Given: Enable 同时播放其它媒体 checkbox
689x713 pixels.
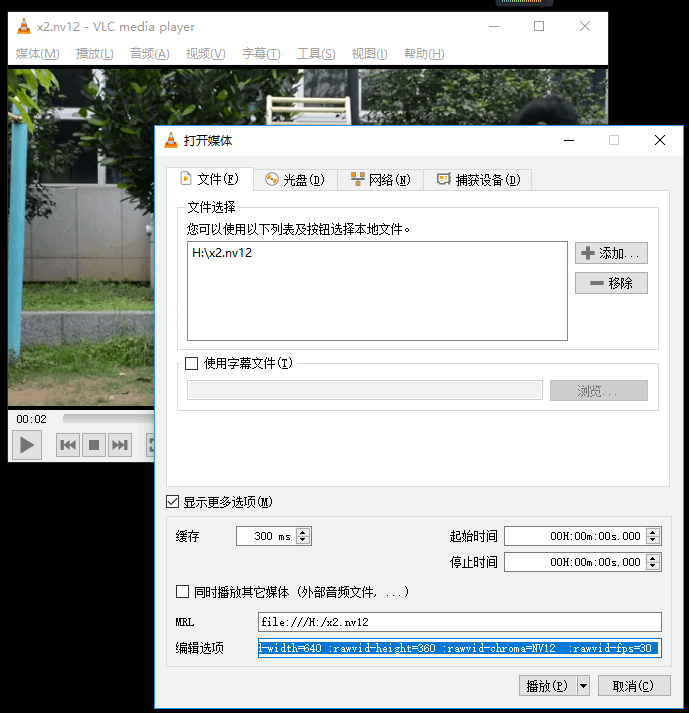Looking at the screenshot, I should [182, 592].
